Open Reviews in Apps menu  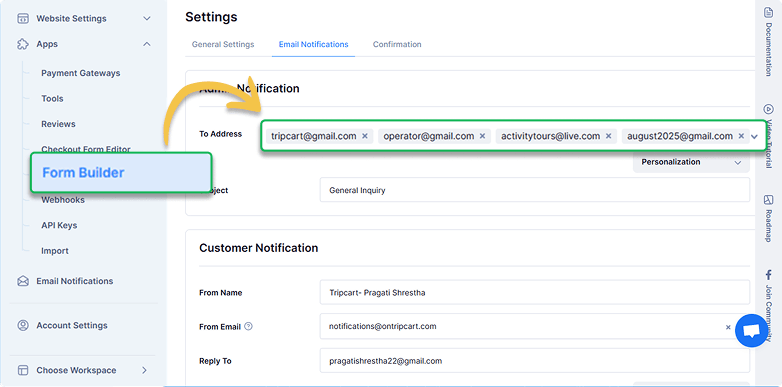point(58,124)
